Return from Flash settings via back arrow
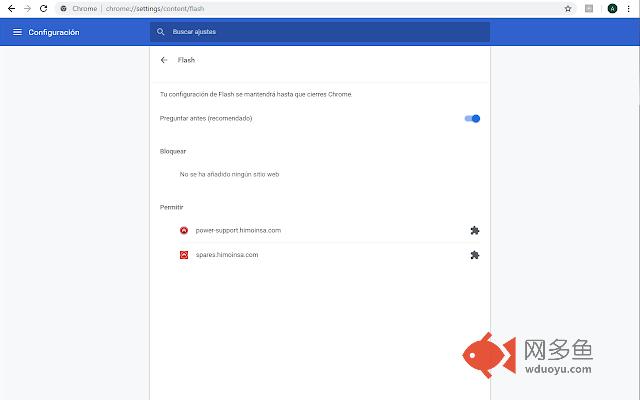This screenshot has width=640, height=400. pos(164,60)
